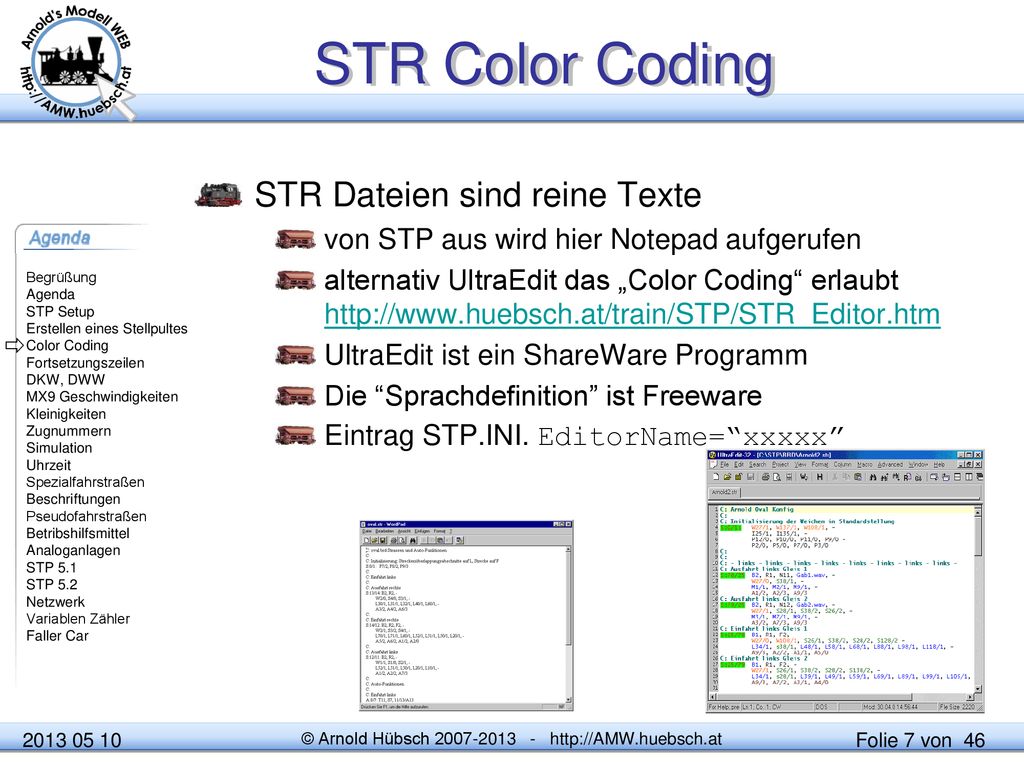The image size is (1024, 768).
Task: Select the Arnold2 file tab in UltraEdit
Action: point(724,492)
